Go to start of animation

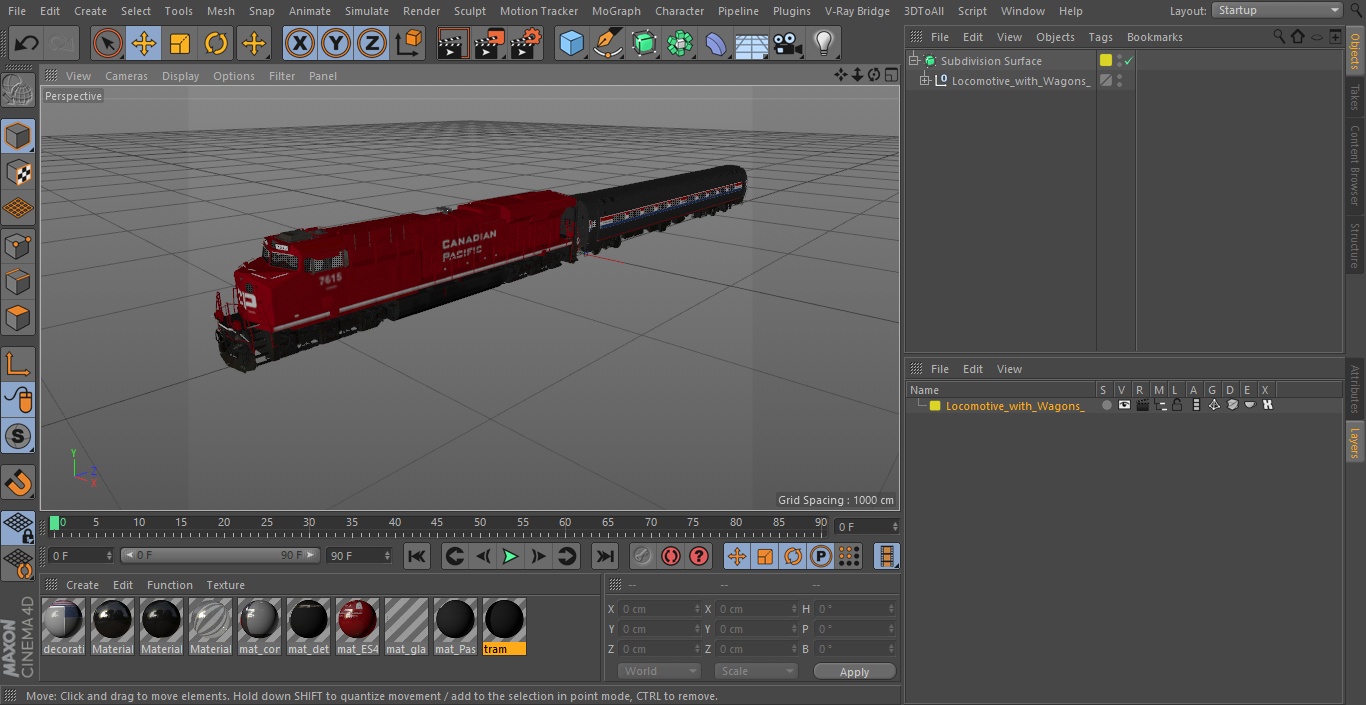(x=417, y=556)
